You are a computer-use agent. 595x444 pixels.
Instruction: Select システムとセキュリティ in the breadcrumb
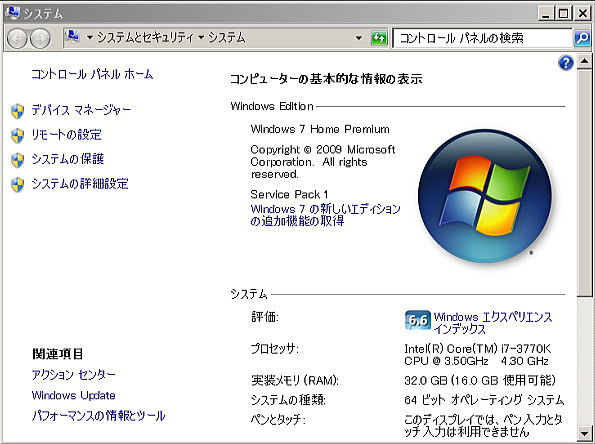click(145, 38)
